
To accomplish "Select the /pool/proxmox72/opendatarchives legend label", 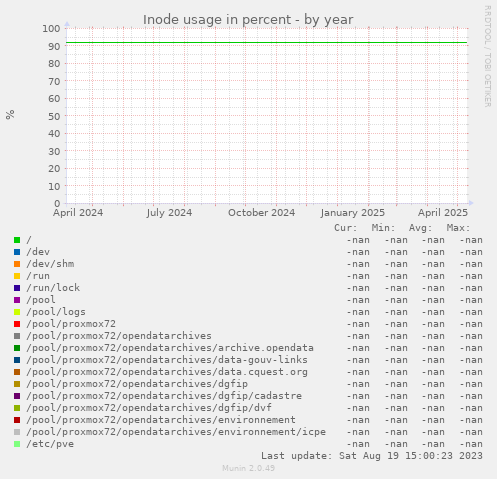I will (x=119, y=336).
